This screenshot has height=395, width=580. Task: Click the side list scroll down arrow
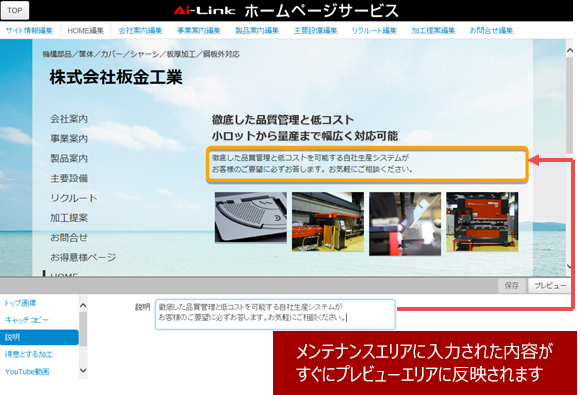pos(83,370)
